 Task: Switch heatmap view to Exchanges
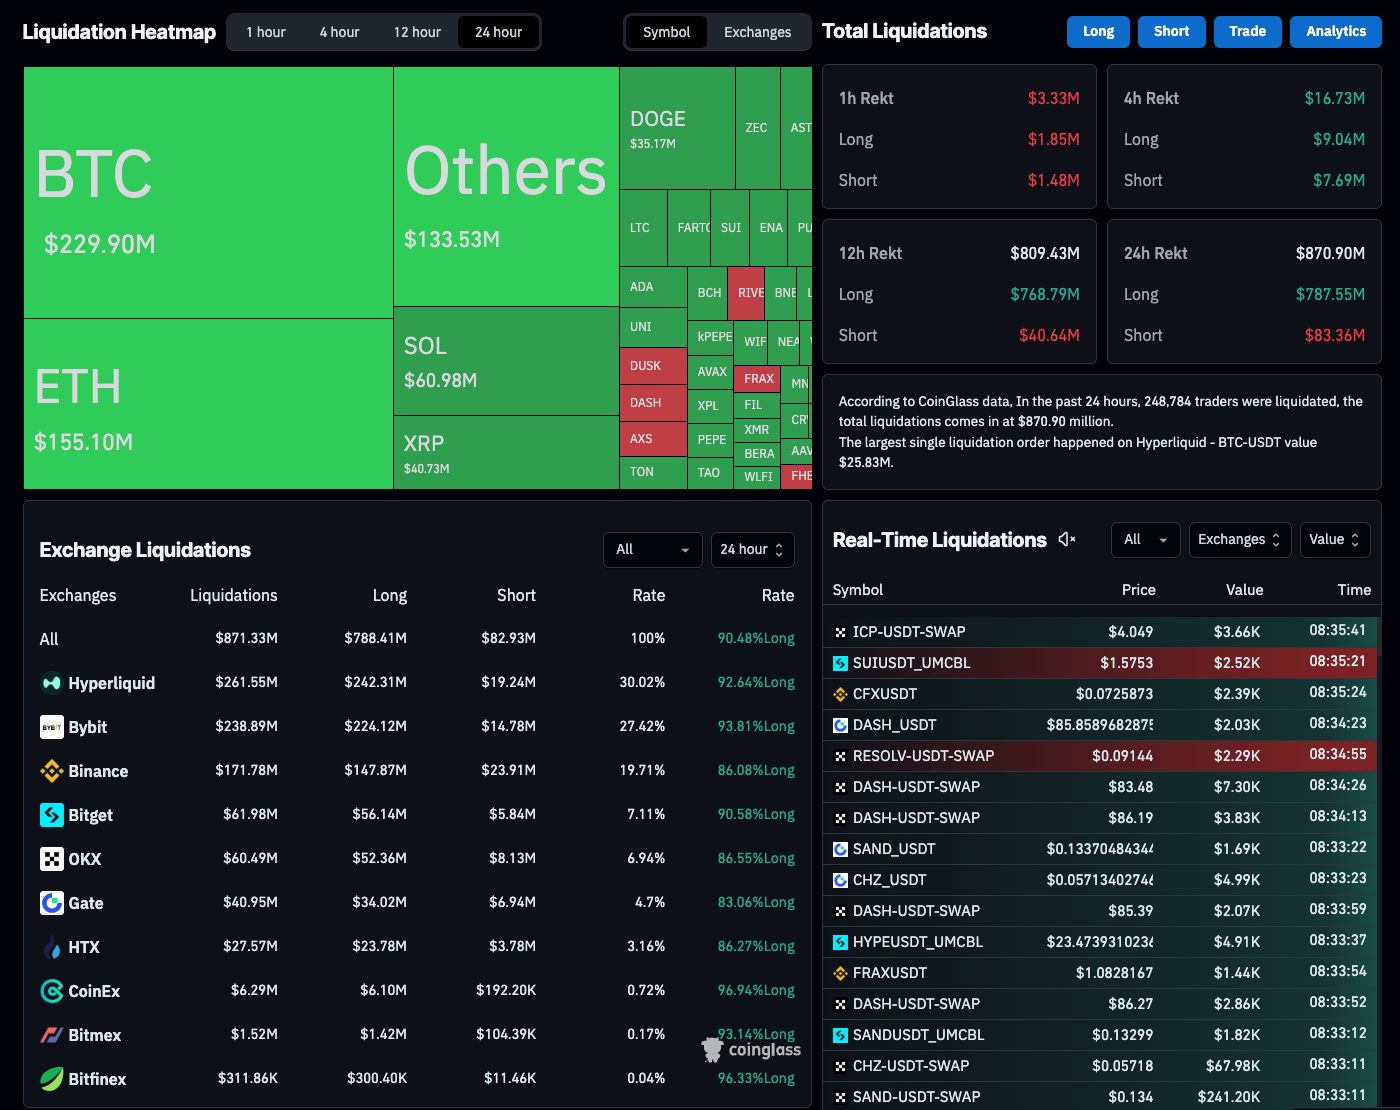[x=757, y=32]
